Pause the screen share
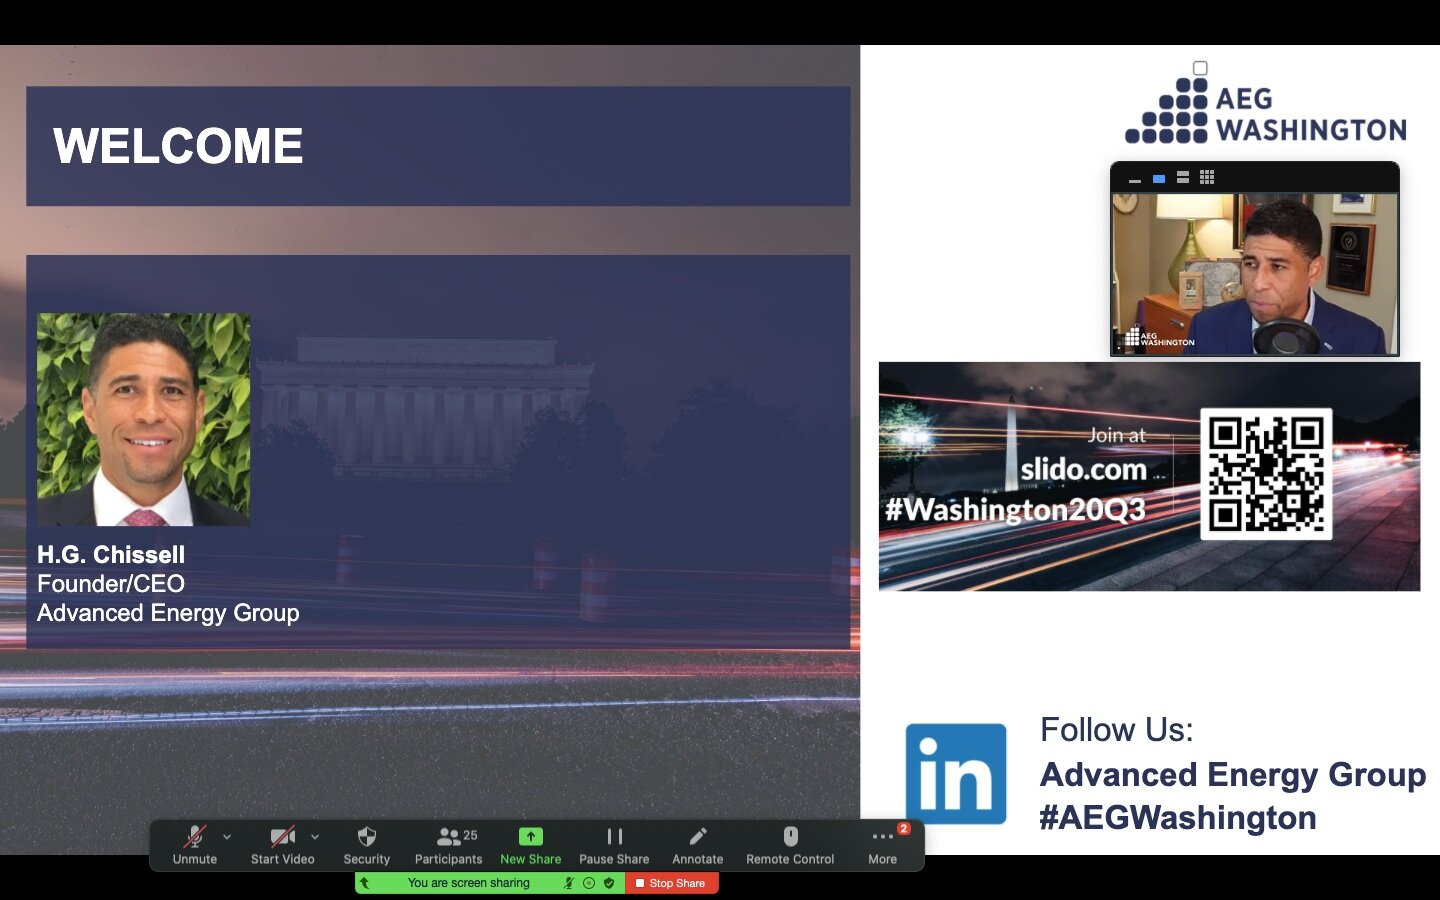The height and width of the screenshot is (900, 1440). tap(614, 845)
